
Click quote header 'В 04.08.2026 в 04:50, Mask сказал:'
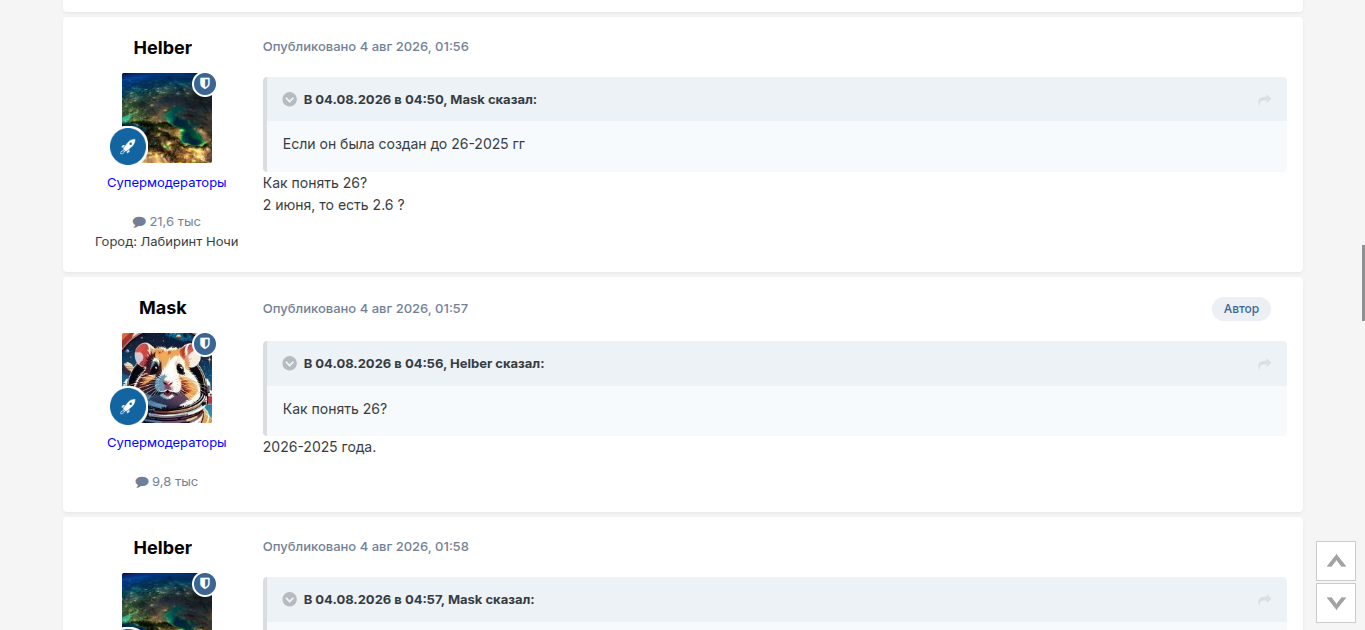(x=420, y=100)
